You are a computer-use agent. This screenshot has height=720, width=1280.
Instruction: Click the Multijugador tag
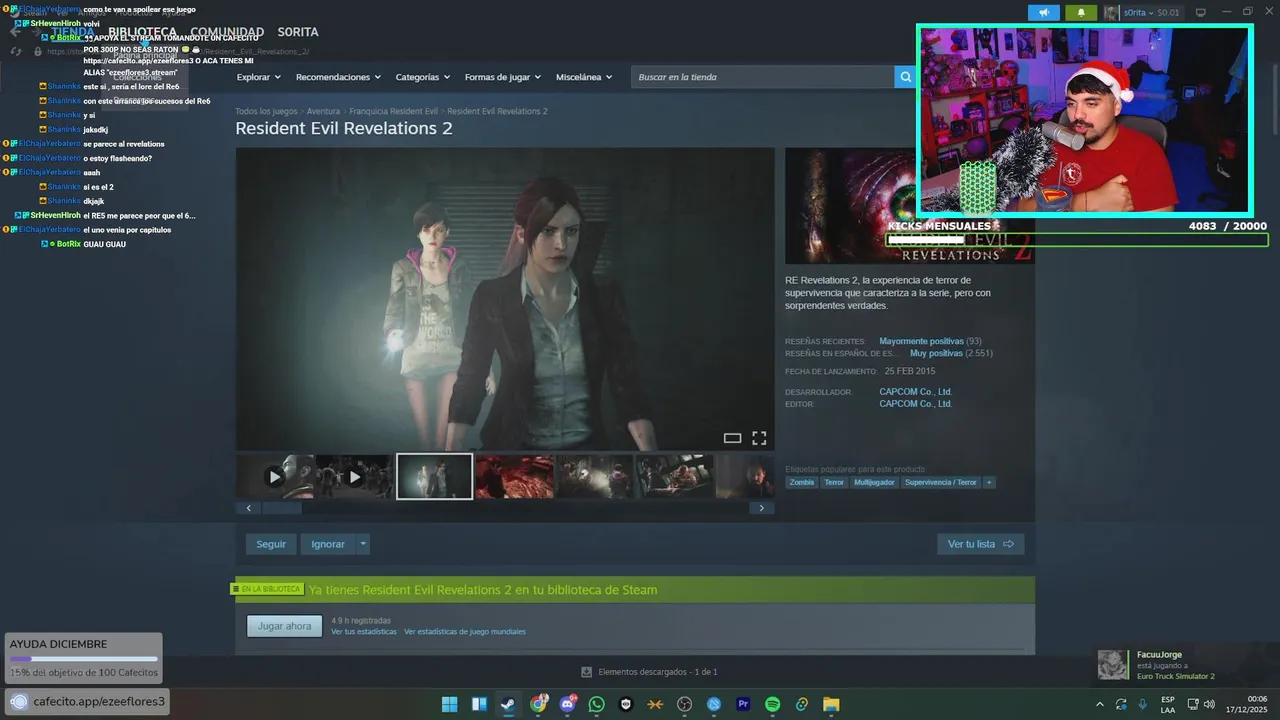[x=874, y=482]
